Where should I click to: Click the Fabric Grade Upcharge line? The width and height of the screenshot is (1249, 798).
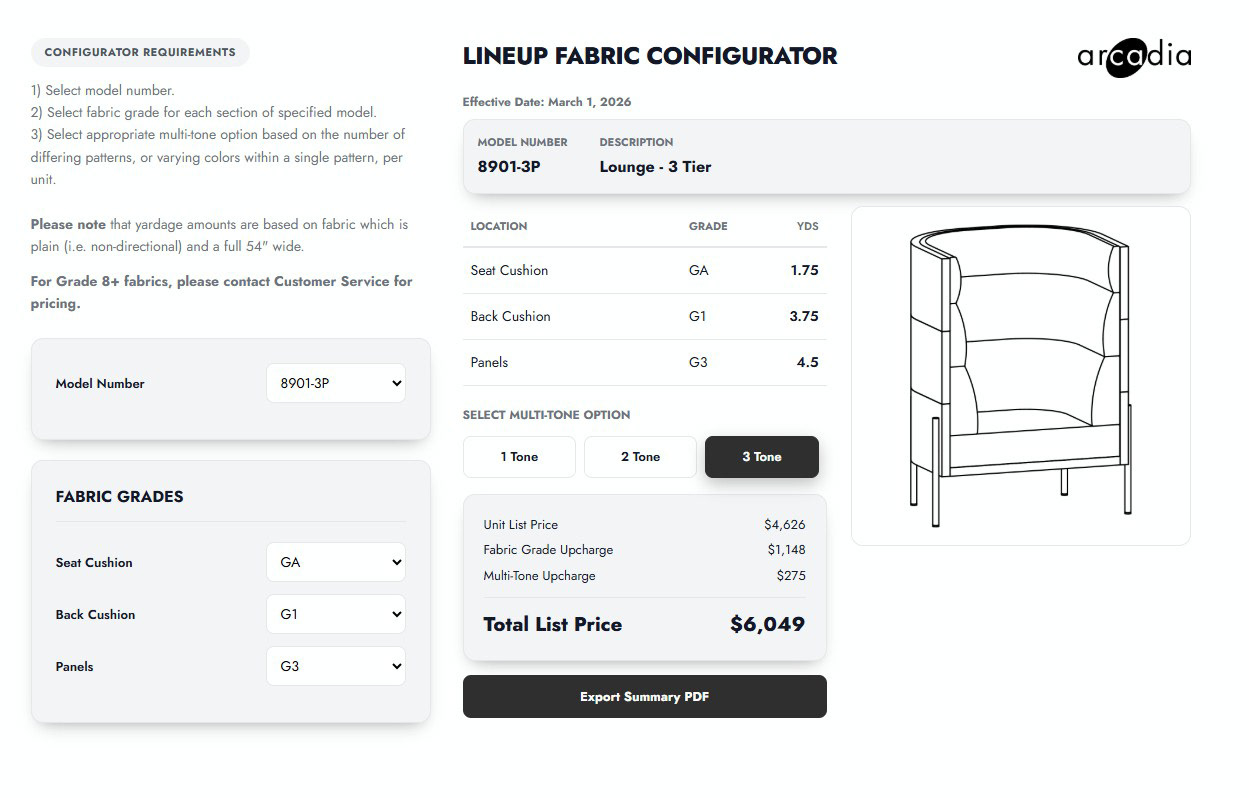point(644,550)
